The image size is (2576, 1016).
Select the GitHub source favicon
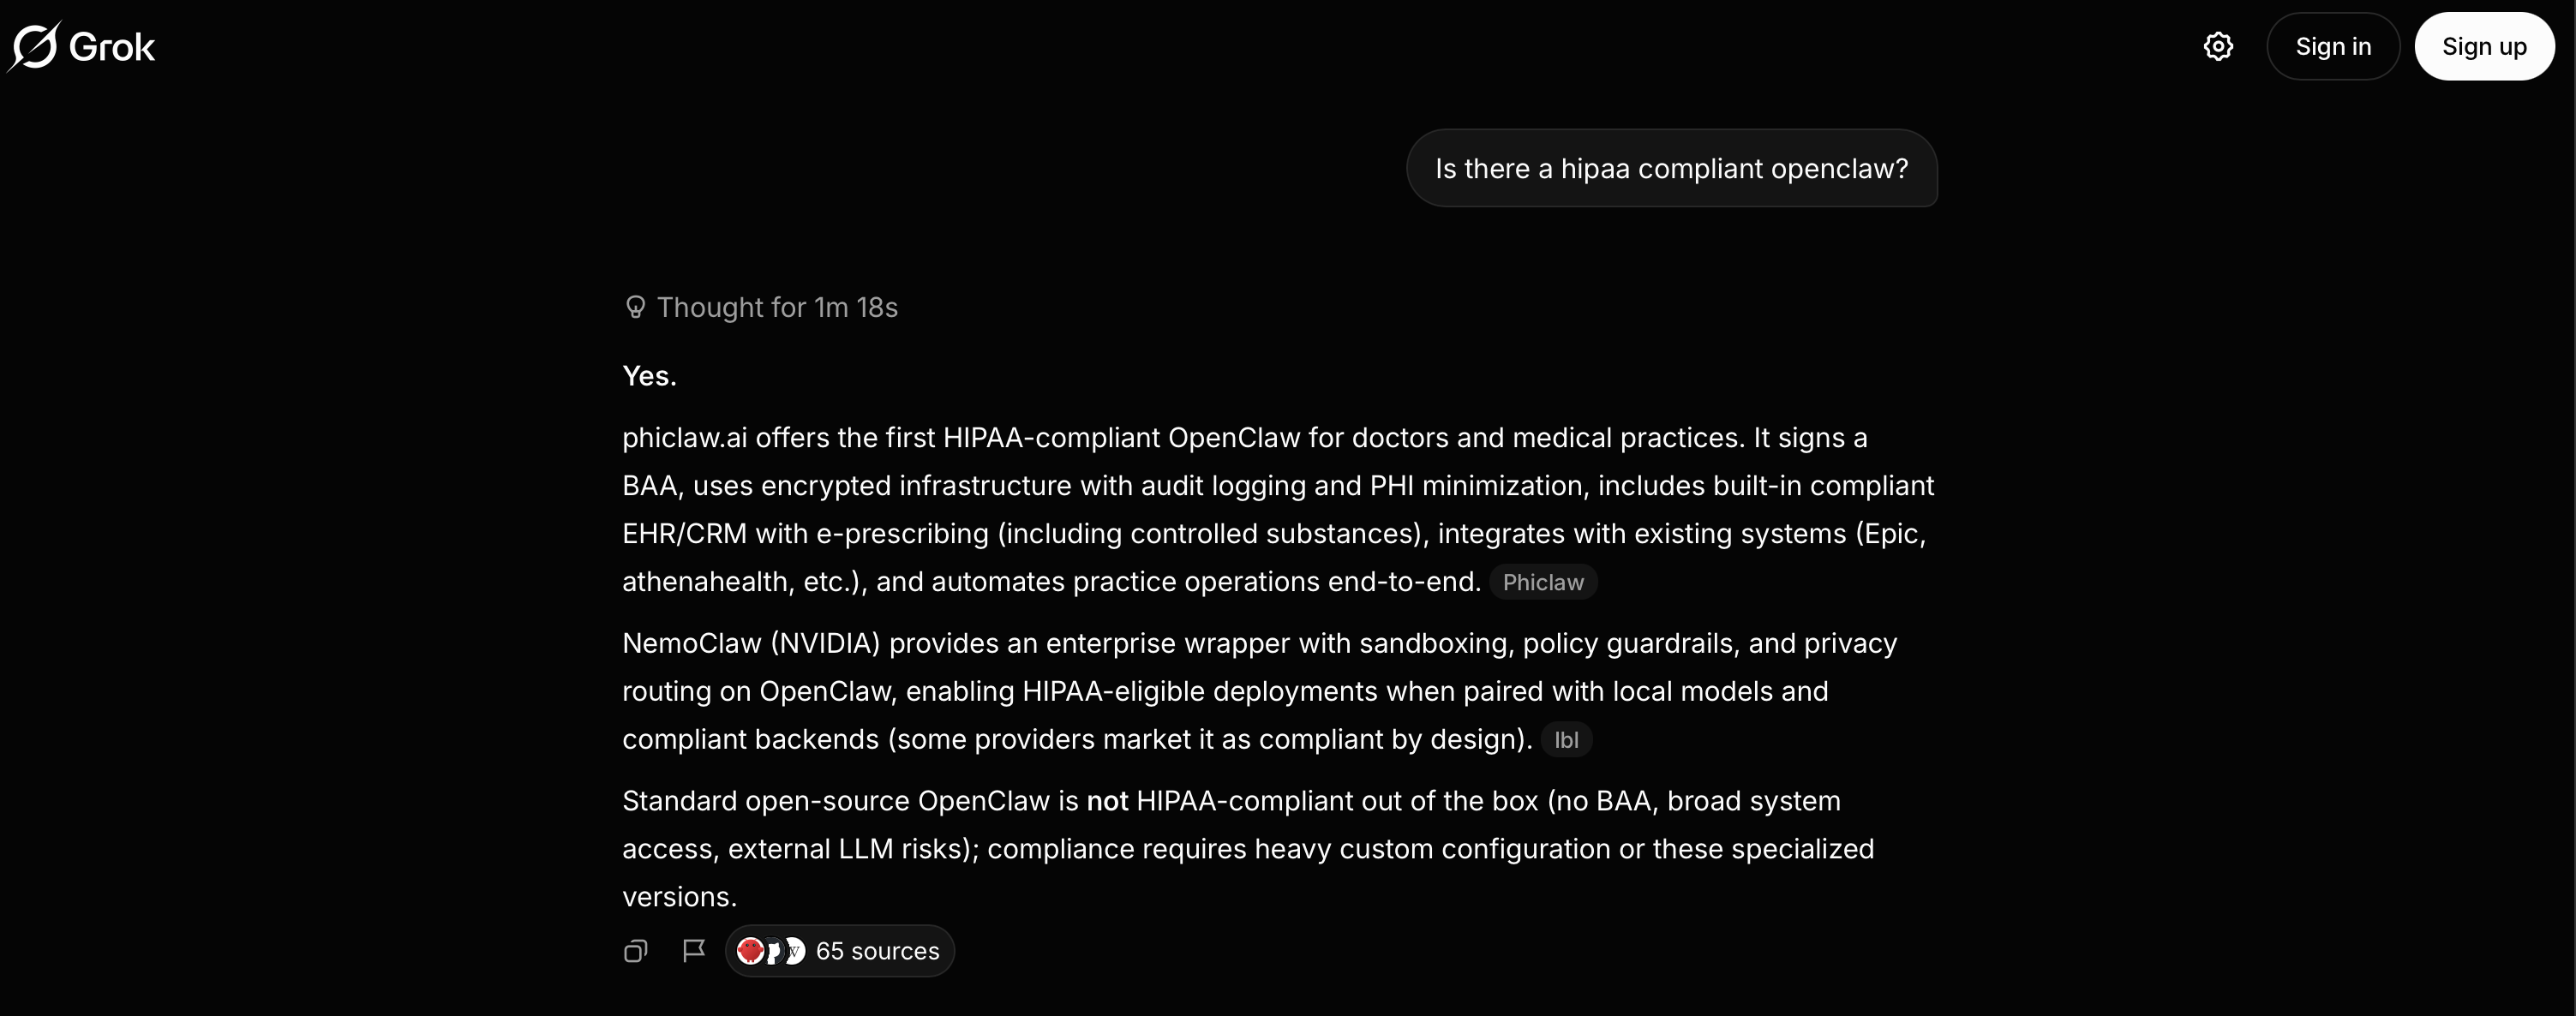click(772, 951)
